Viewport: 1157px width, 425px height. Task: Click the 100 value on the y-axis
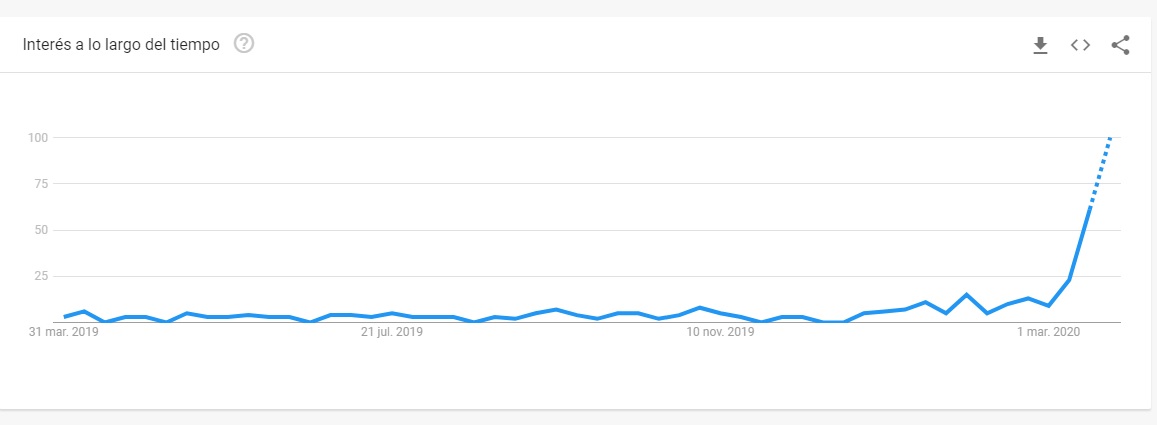[x=38, y=137]
